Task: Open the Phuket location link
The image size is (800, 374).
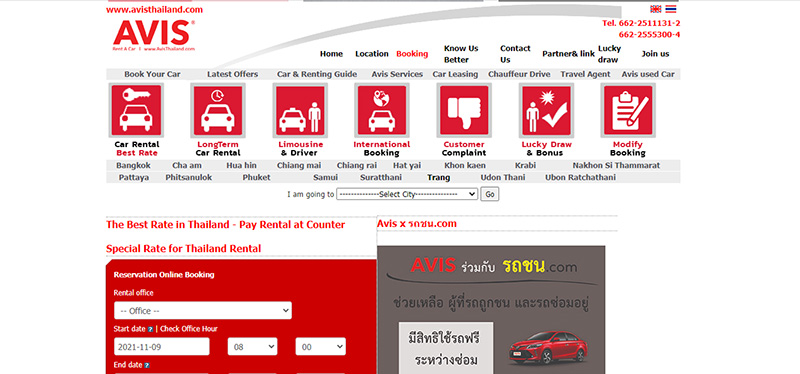Action: click(256, 178)
